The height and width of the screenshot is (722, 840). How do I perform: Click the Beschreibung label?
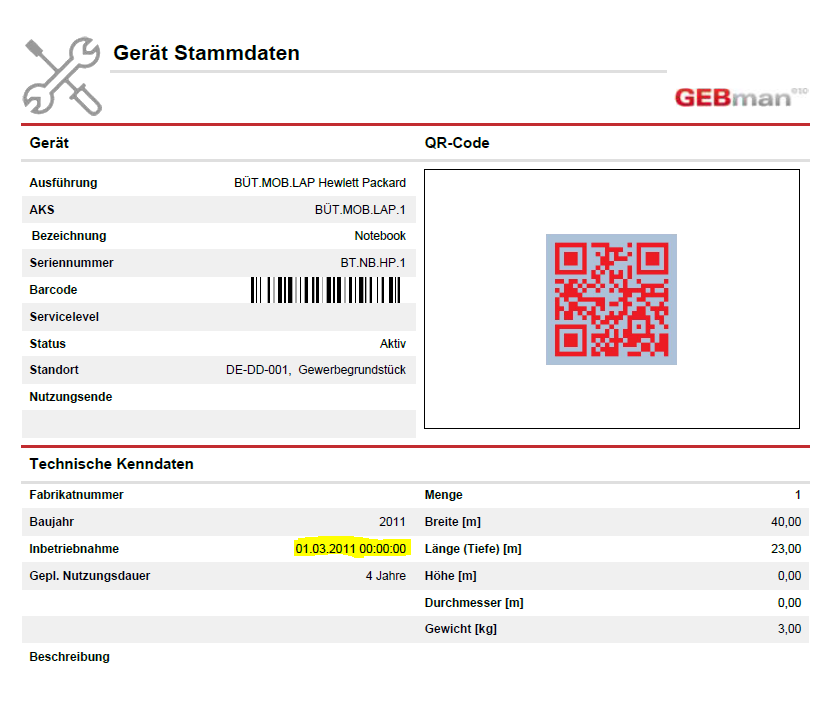tap(70, 657)
